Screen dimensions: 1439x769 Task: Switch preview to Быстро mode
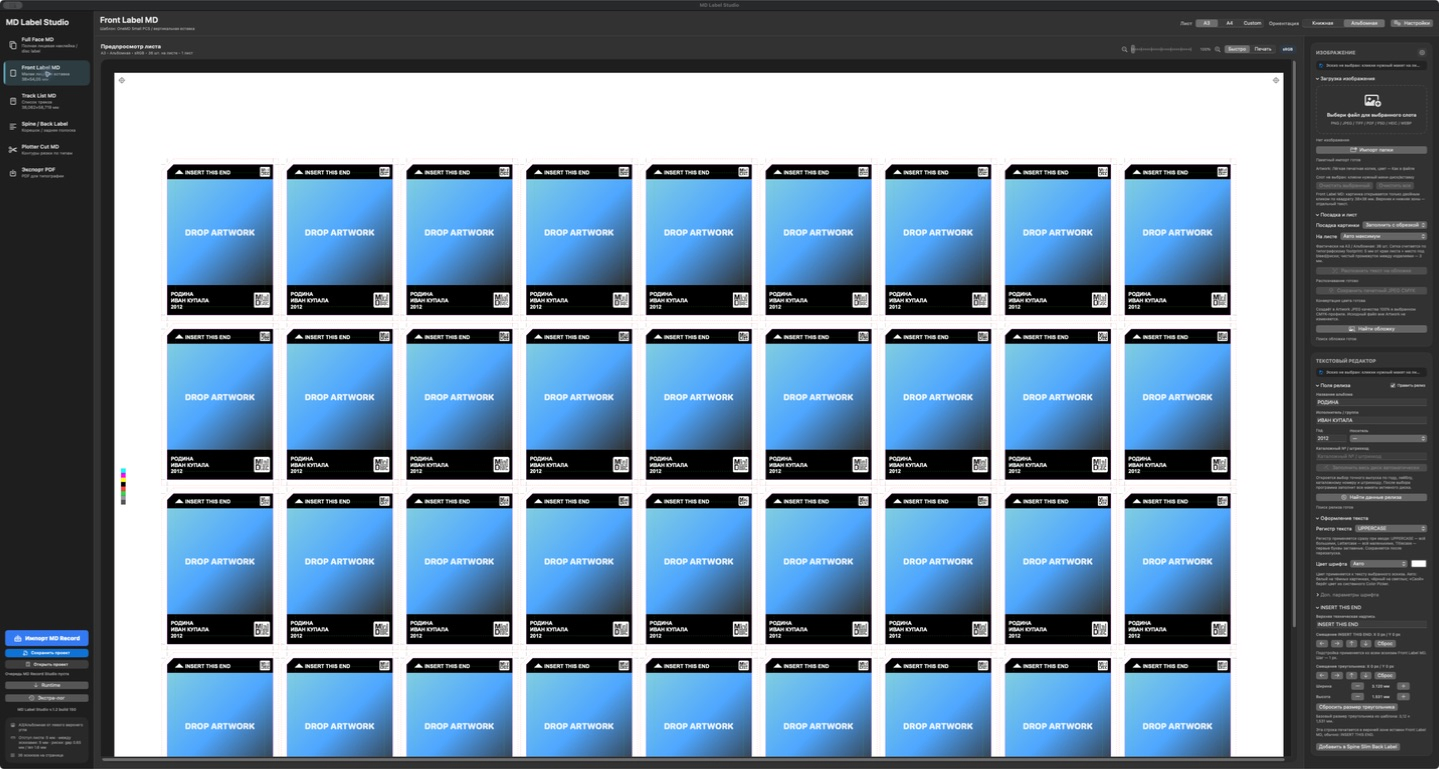(1237, 49)
